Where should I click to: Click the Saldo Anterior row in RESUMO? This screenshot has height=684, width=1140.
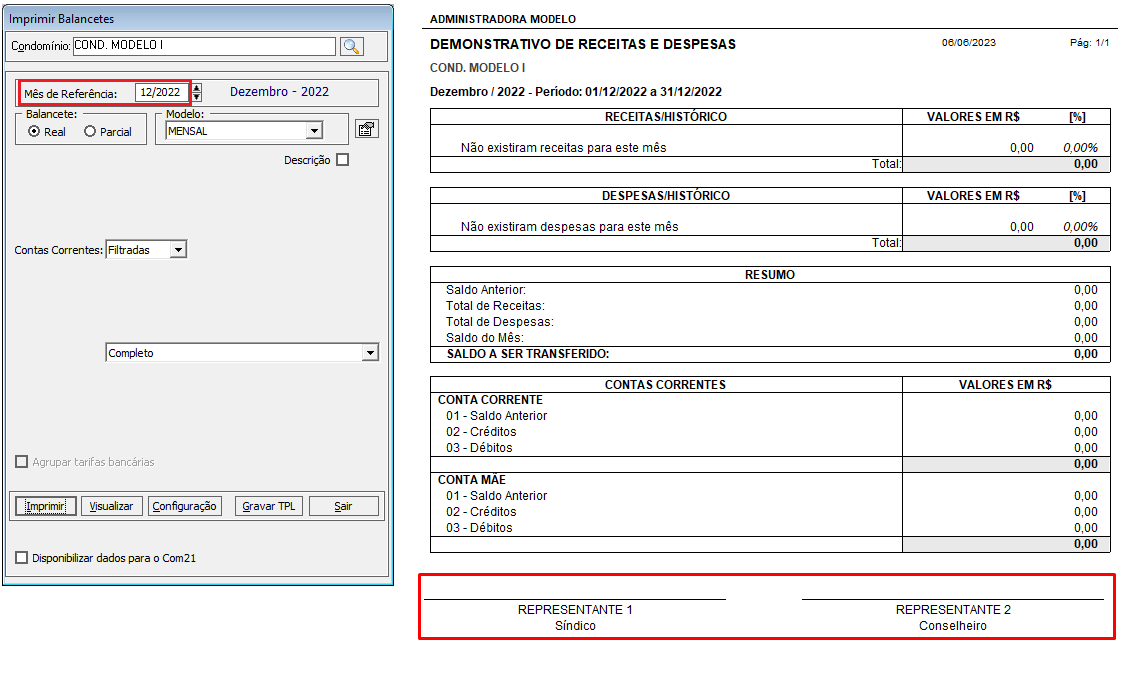pos(770,290)
